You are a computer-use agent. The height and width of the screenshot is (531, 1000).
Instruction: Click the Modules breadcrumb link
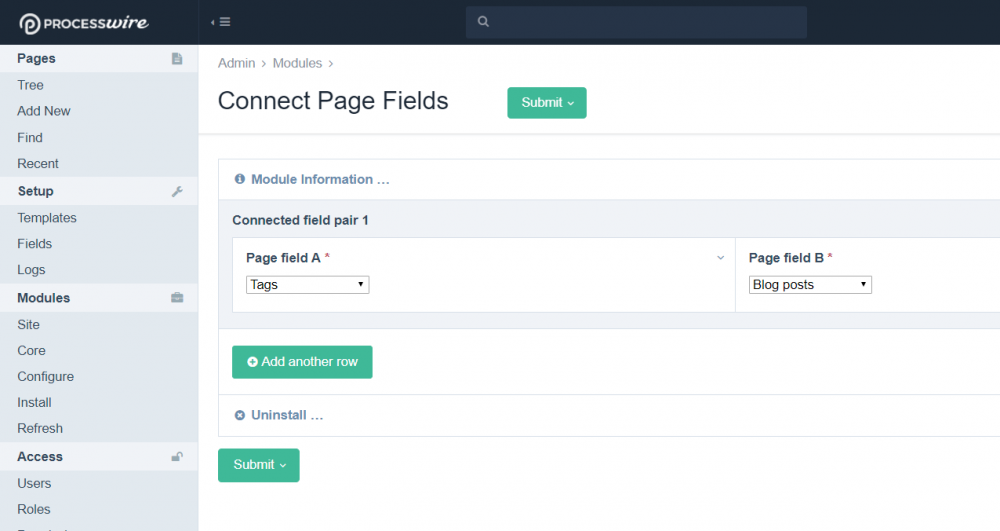point(297,63)
